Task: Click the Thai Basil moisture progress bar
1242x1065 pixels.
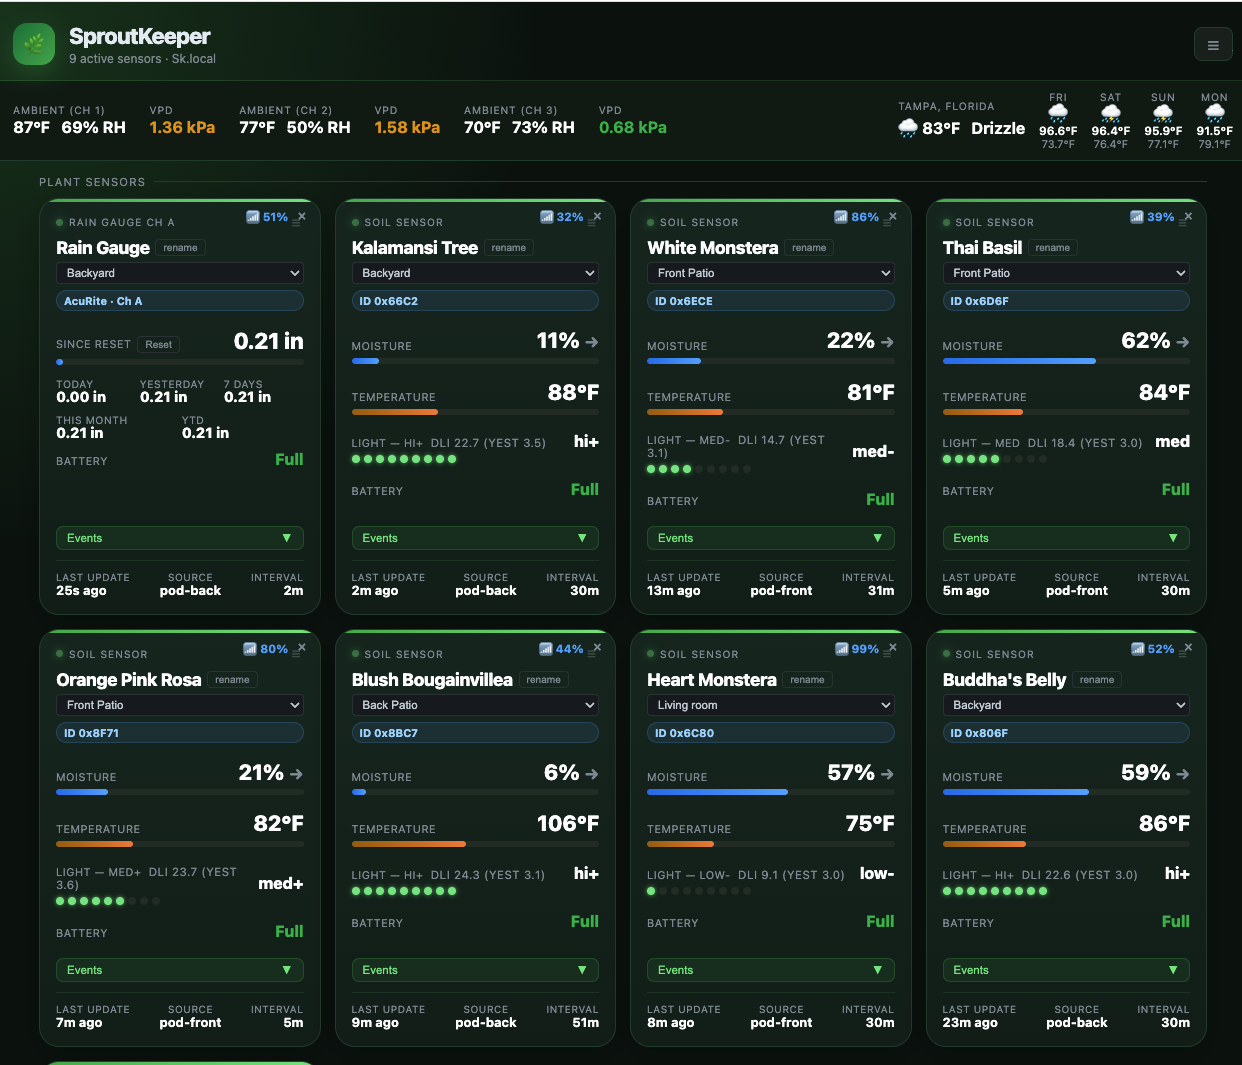Action: coord(1066,360)
